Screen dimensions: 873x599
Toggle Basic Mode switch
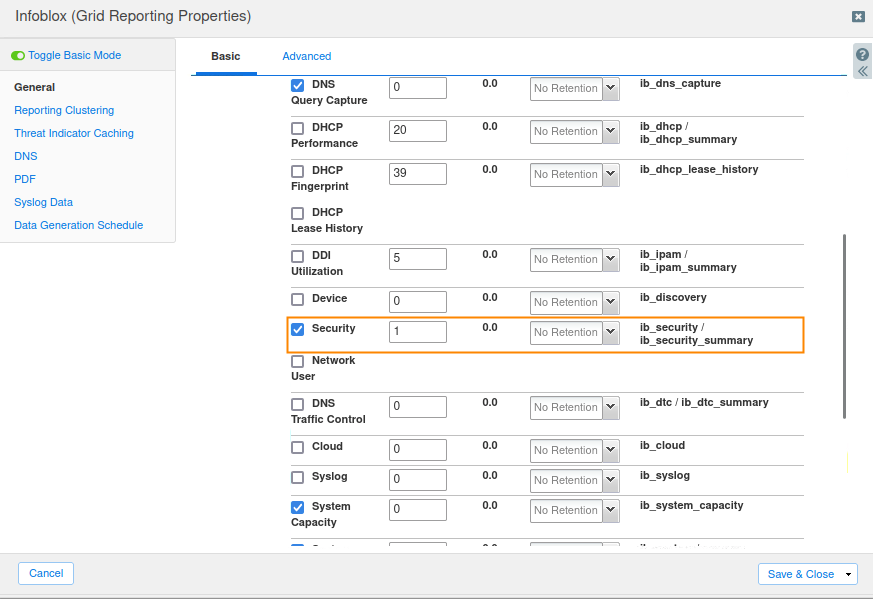click(x=18, y=56)
